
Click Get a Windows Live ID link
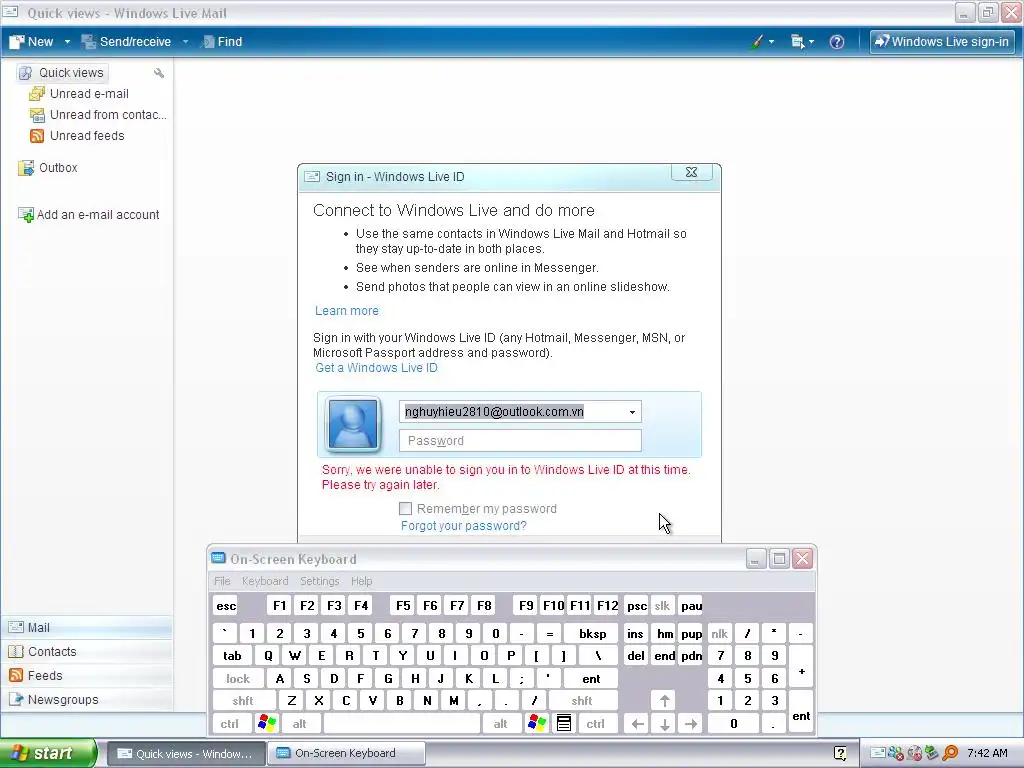[376, 368]
